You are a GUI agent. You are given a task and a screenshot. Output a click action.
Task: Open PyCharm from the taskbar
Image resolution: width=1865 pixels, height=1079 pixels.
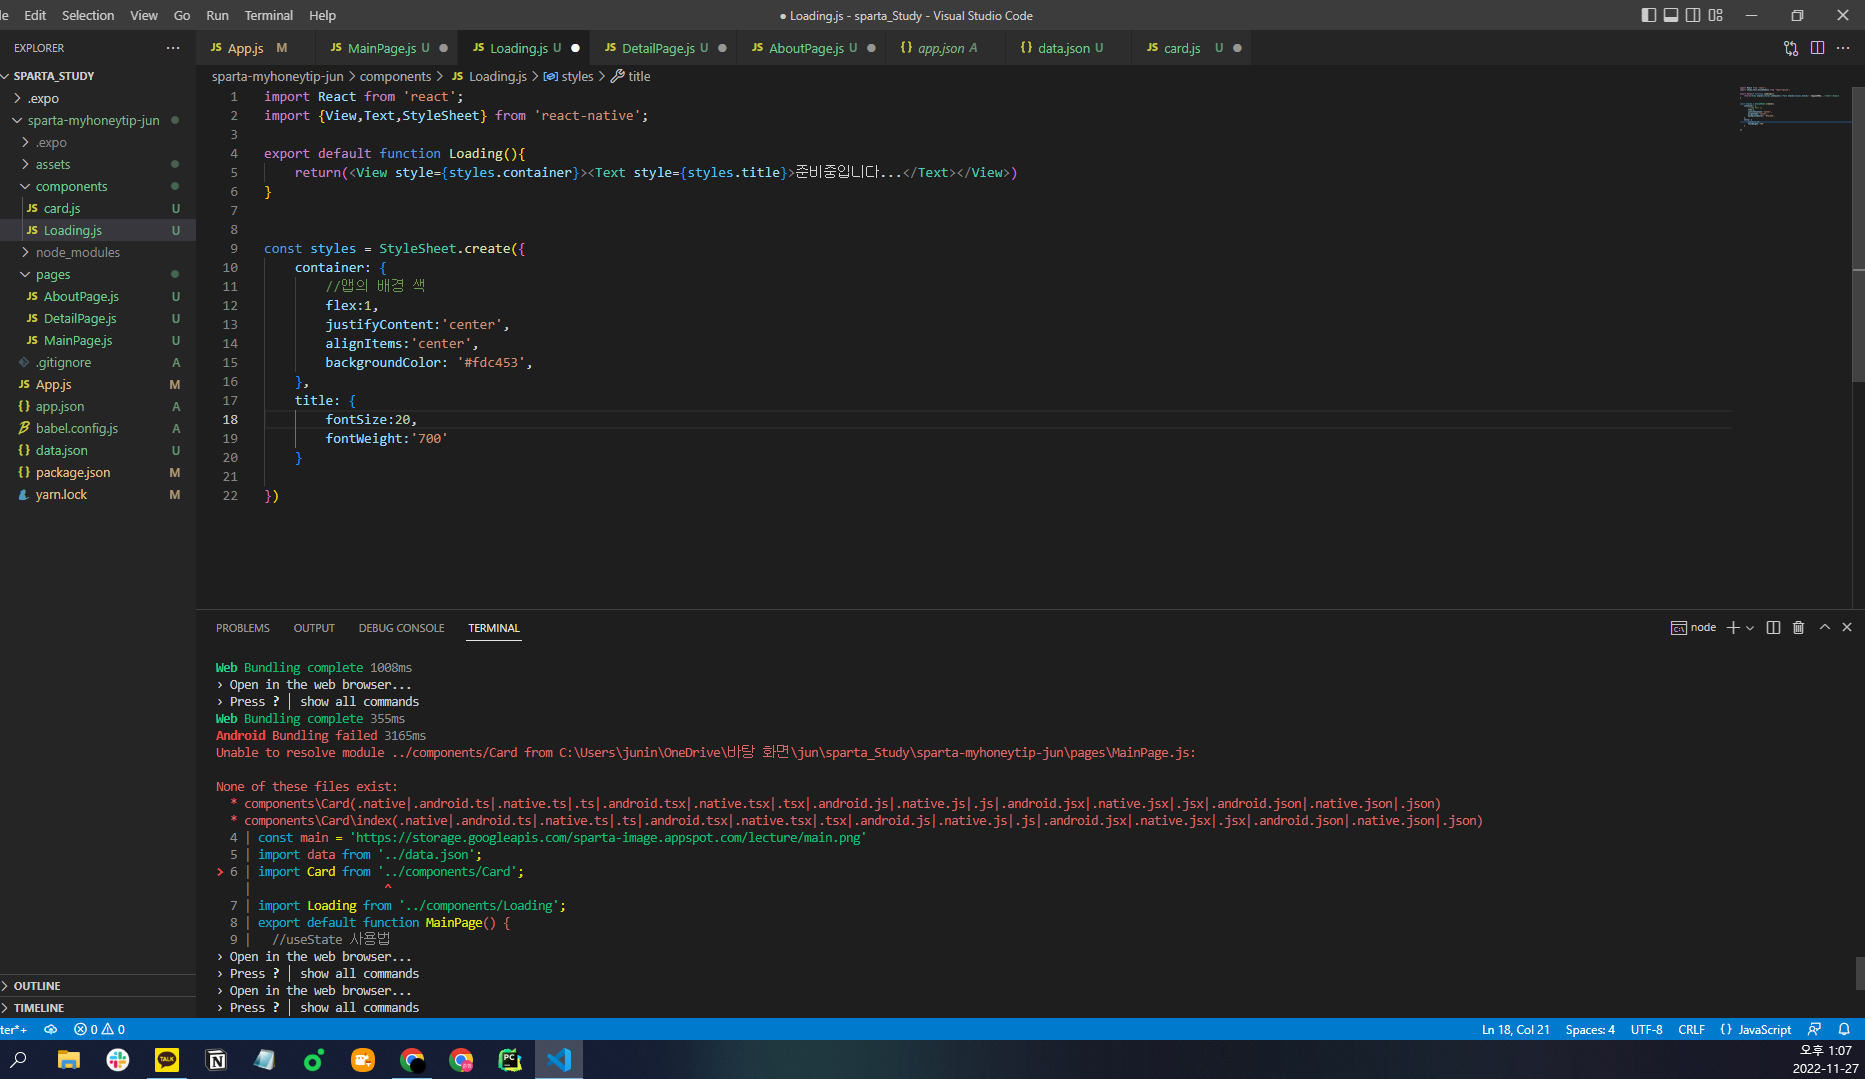pyautogui.click(x=509, y=1059)
